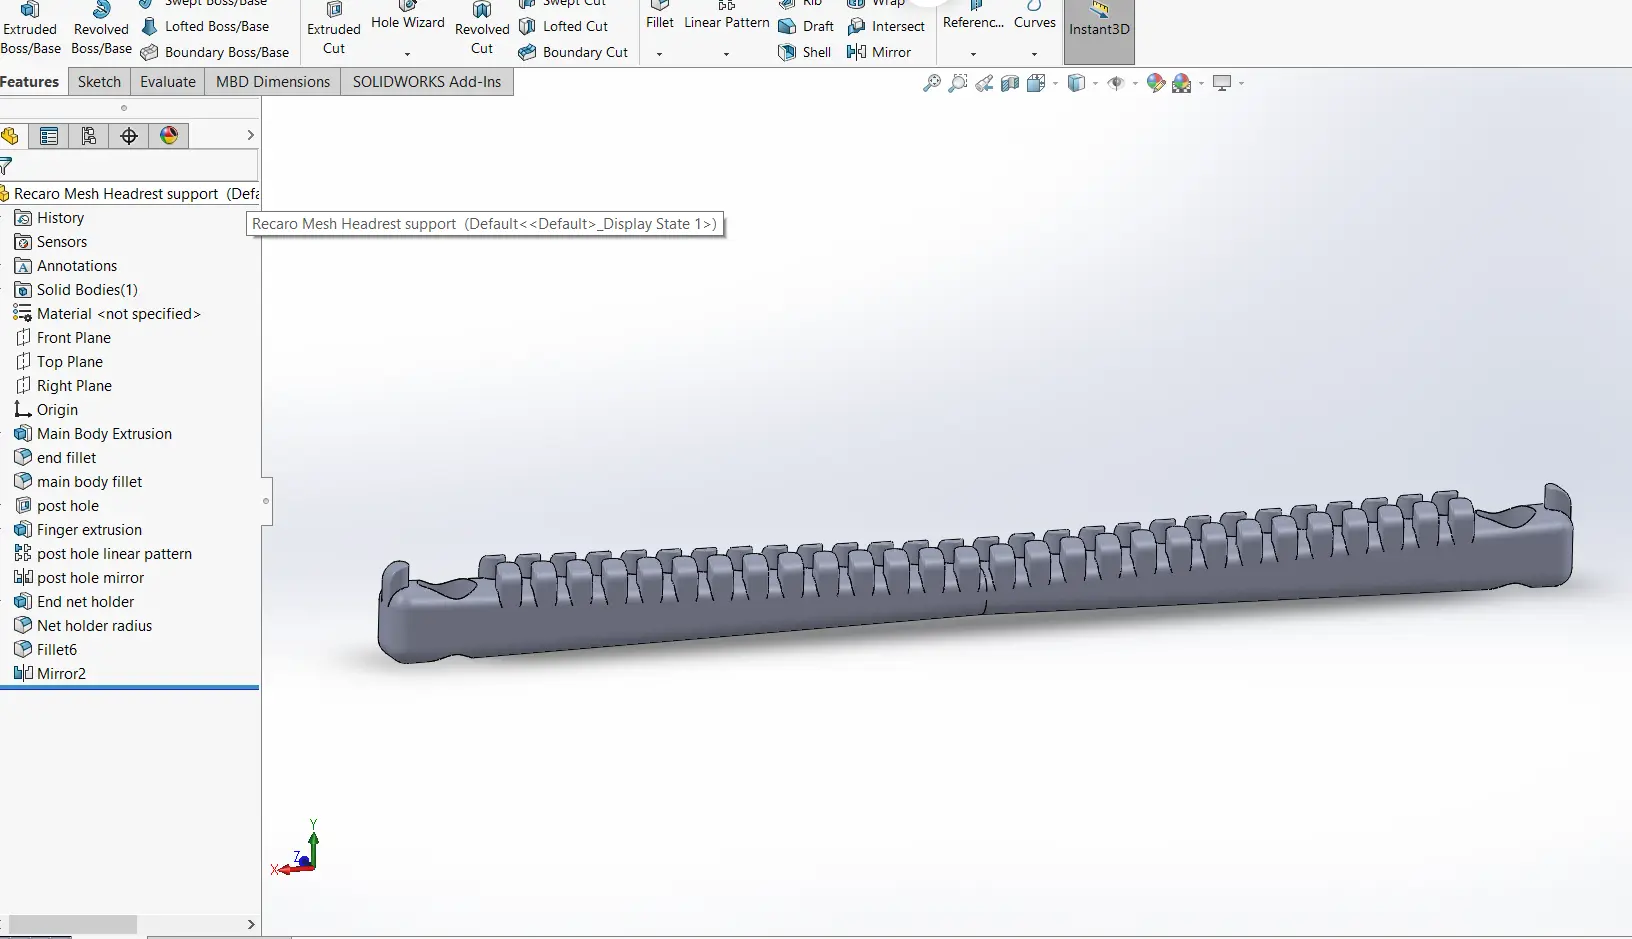Open the Linear Pattern dropdown arrow
Viewport: 1632px width, 939px height.
726,54
